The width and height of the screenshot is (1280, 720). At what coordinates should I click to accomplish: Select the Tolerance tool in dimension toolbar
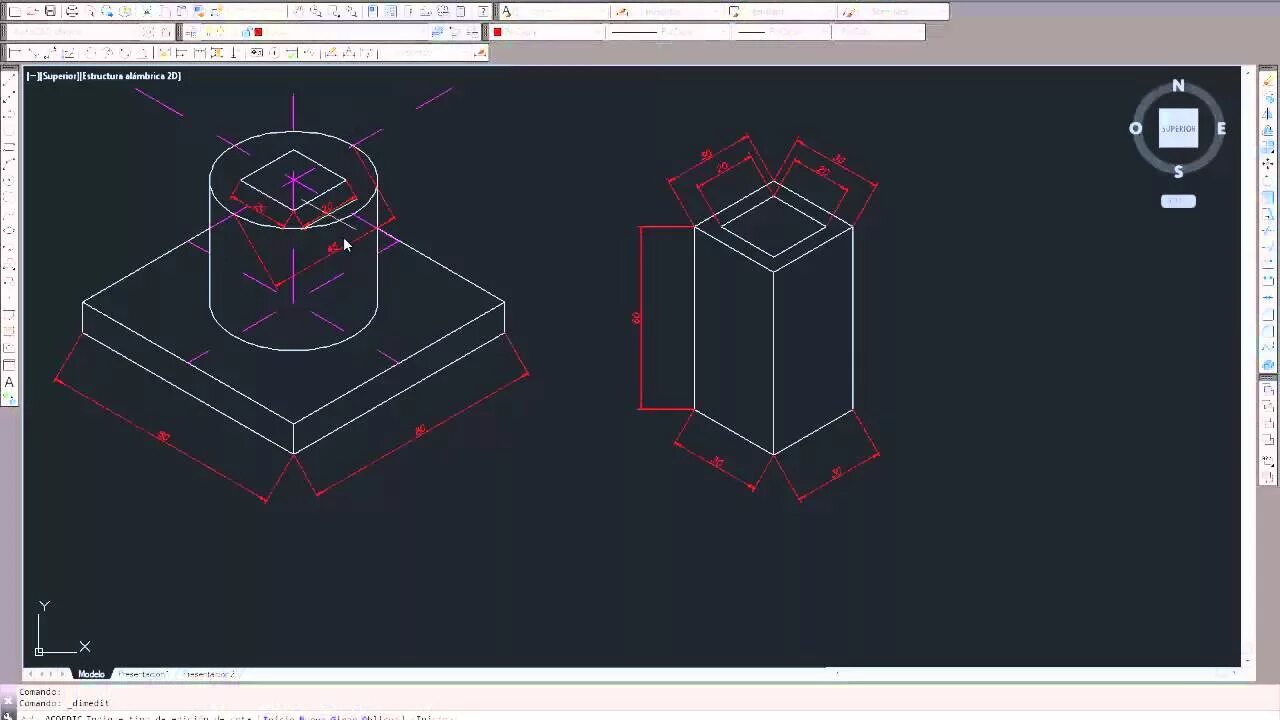coord(256,52)
